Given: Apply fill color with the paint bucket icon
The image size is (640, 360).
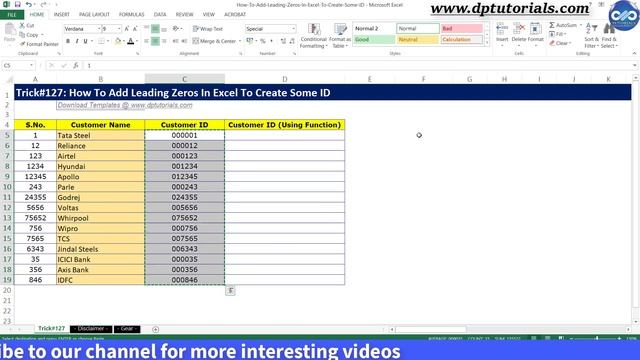Looking at the screenshot, I should tap(118, 41).
